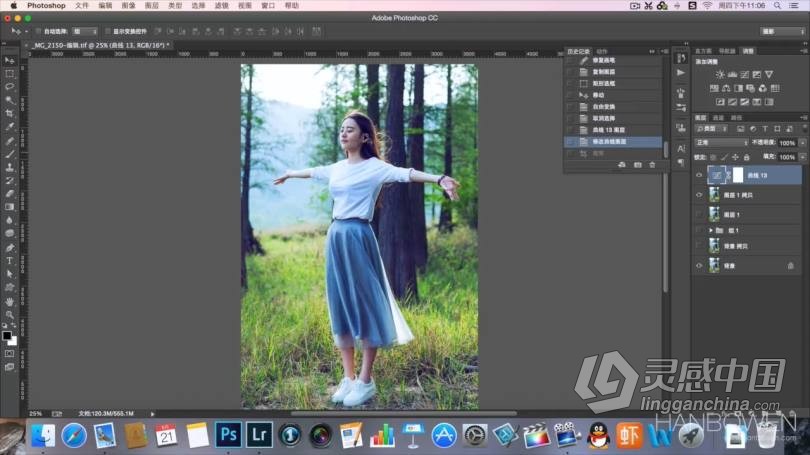Add a Brightness/Contrast adjustment
Screen dimensions: 810x455
(720, 74)
